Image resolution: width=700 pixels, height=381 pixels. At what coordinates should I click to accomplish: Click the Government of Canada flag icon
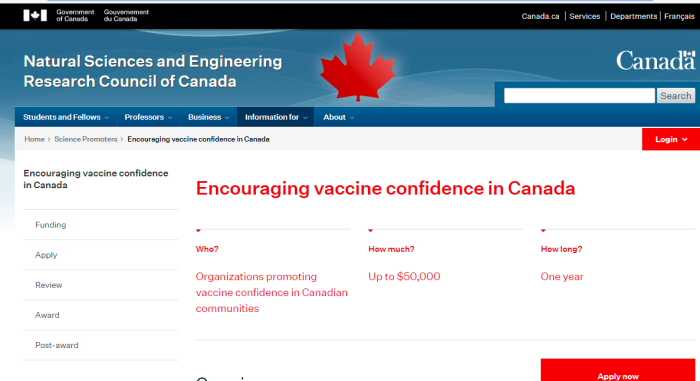click(35, 16)
